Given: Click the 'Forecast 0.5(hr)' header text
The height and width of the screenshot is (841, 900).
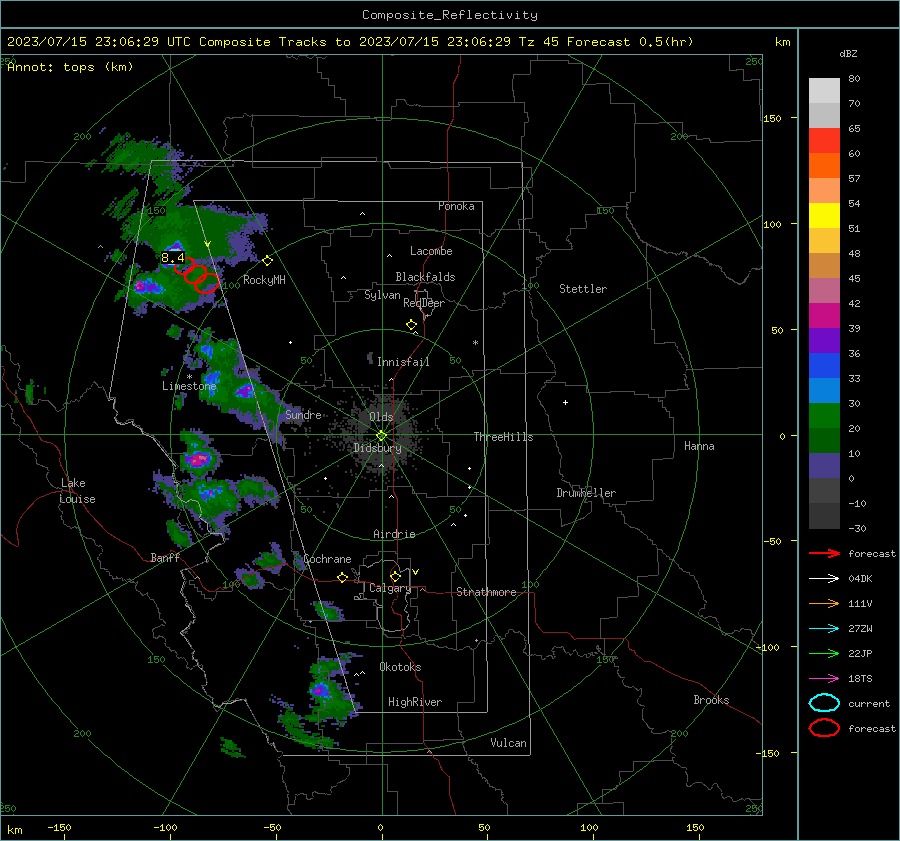Looking at the screenshot, I should (x=630, y=42).
